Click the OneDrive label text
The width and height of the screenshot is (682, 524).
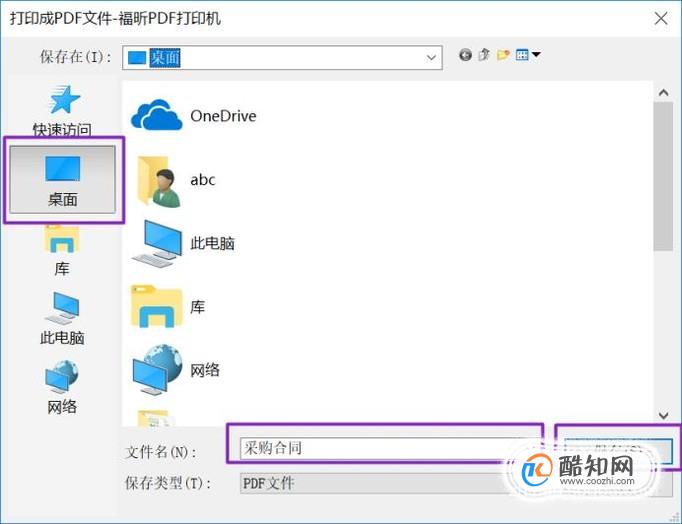coord(223,116)
